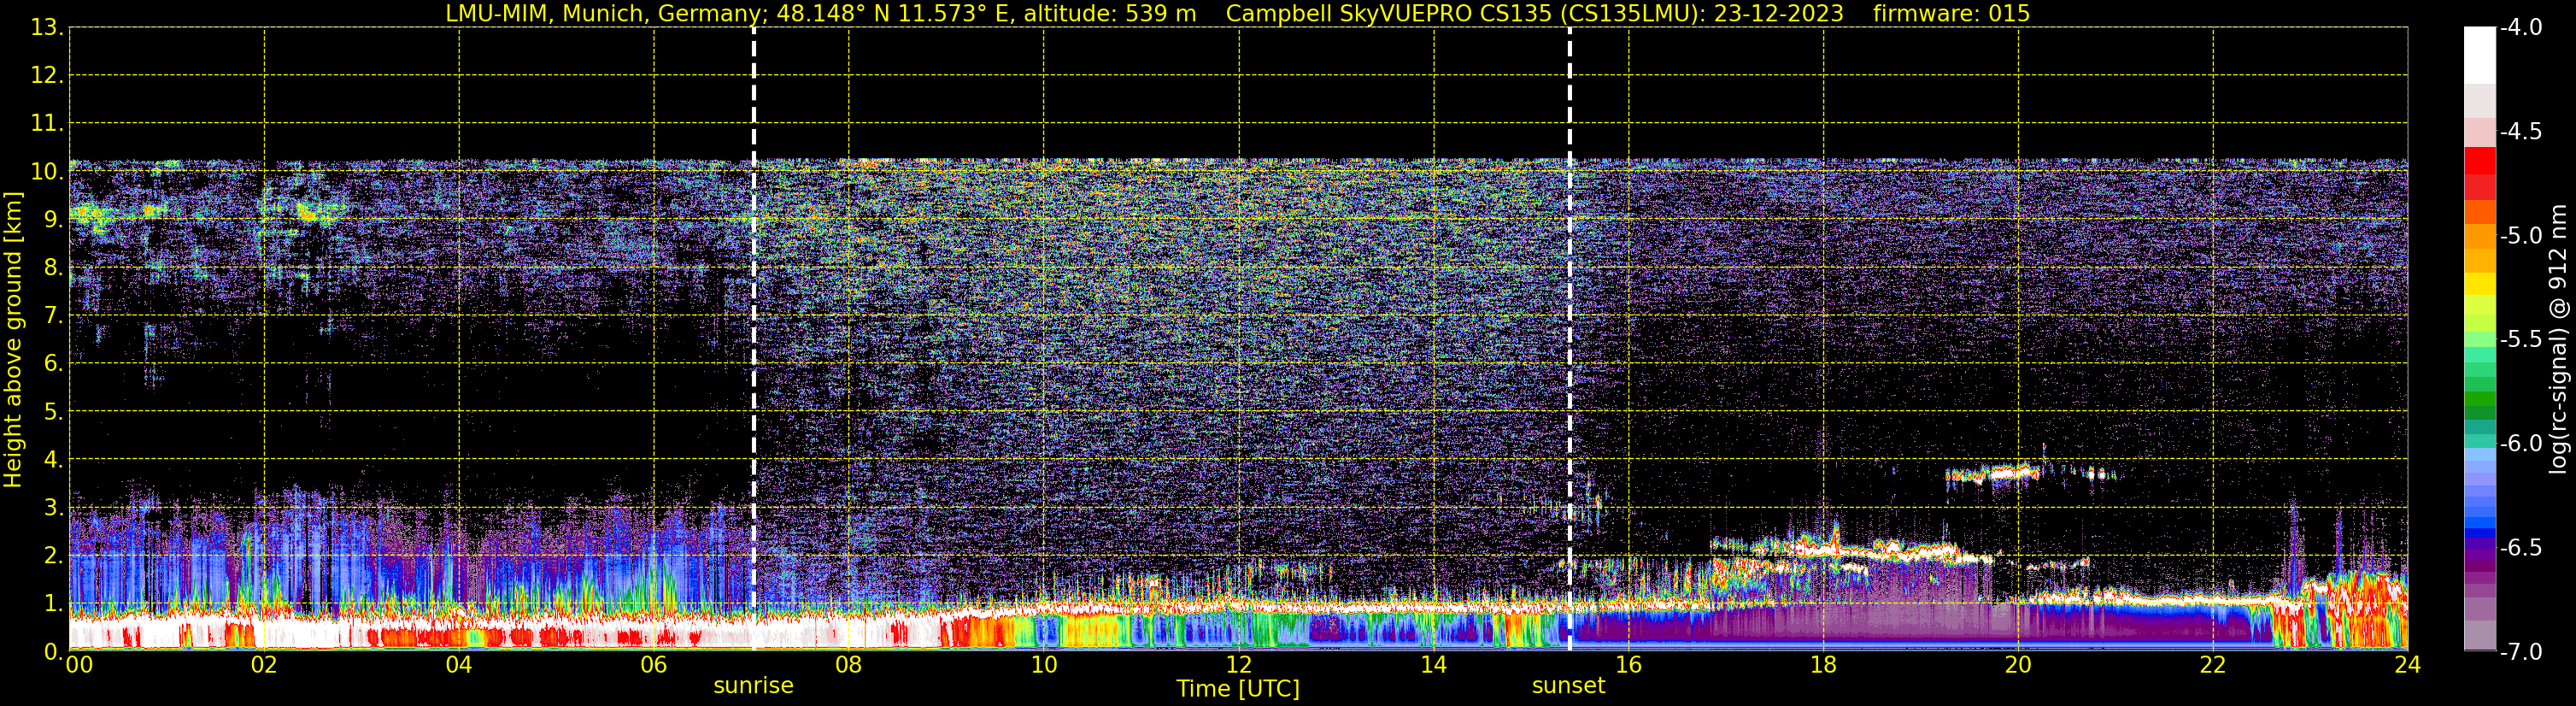Click the height axis tick label 11
This screenshot has width=2576, height=706.
[46, 124]
